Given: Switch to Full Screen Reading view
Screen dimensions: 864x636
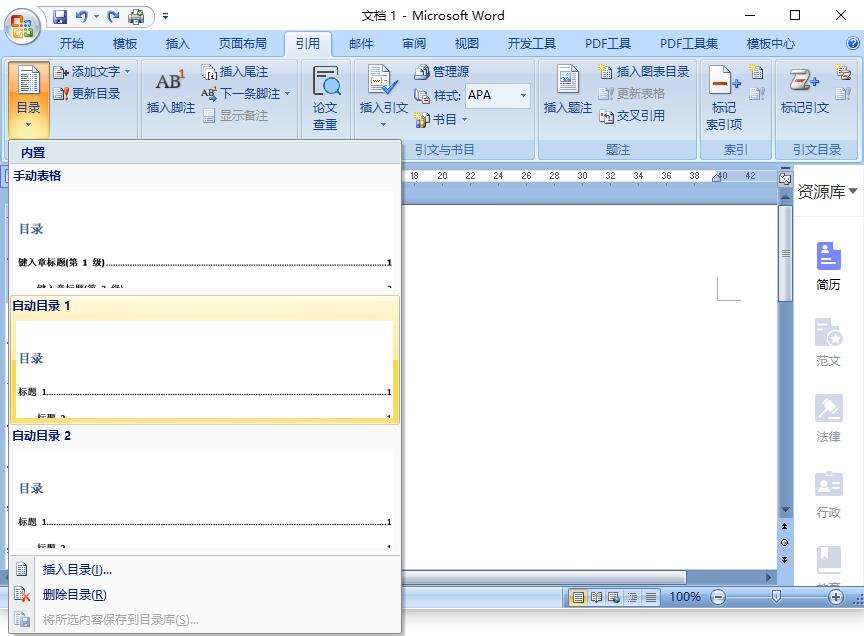Looking at the screenshot, I should coord(596,597).
